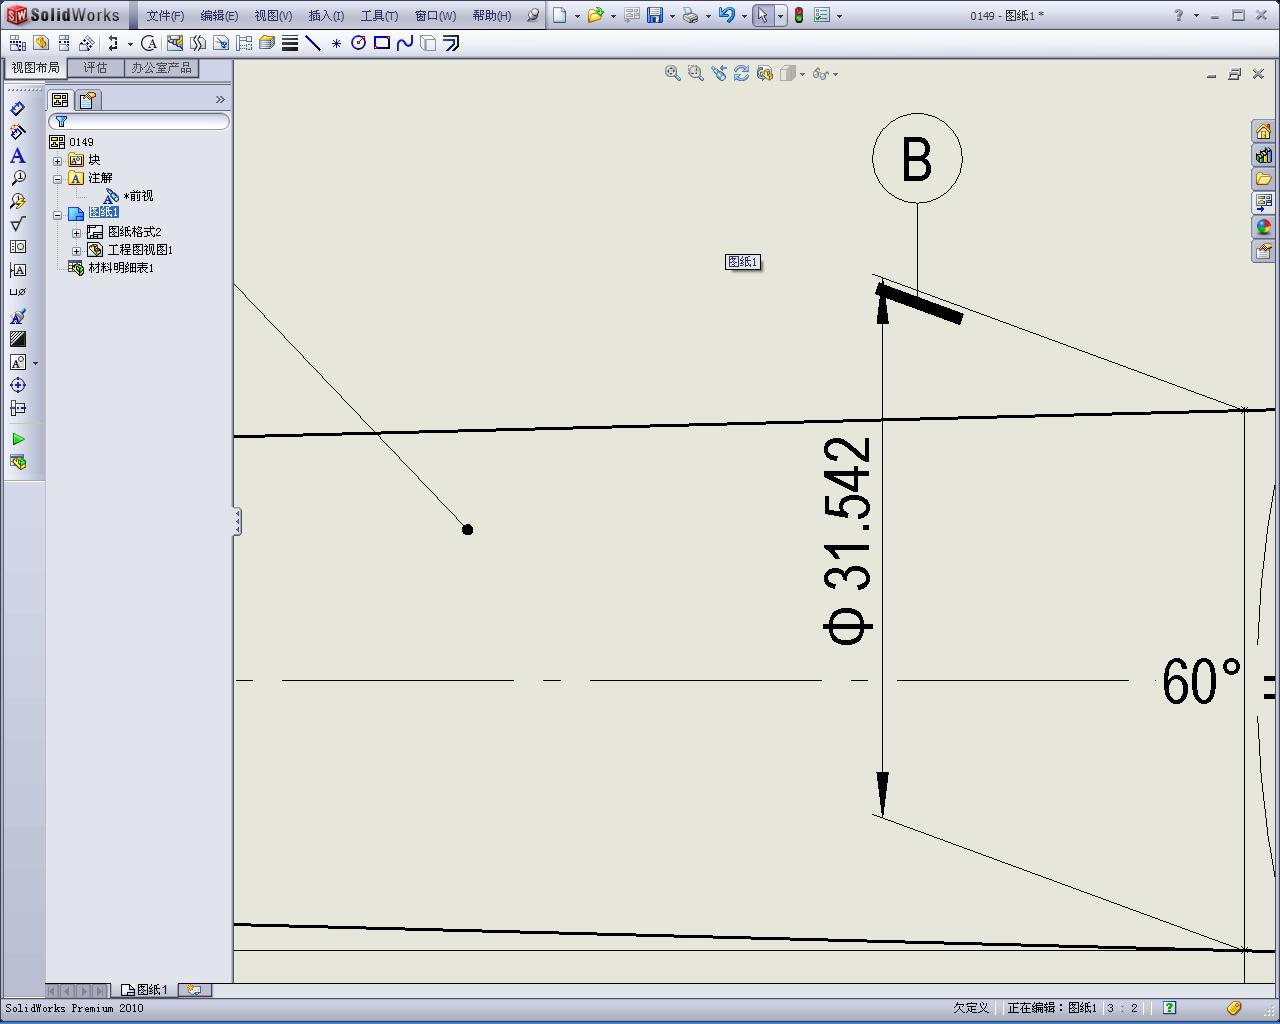Click the Rotate view icon
Screen dimensions: 1280x1024
tap(742, 73)
